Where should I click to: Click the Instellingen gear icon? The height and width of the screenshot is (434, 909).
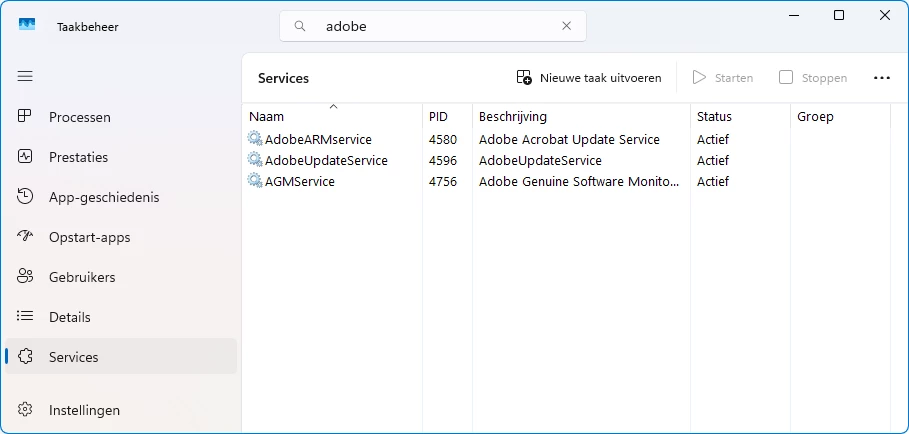click(x=25, y=410)
